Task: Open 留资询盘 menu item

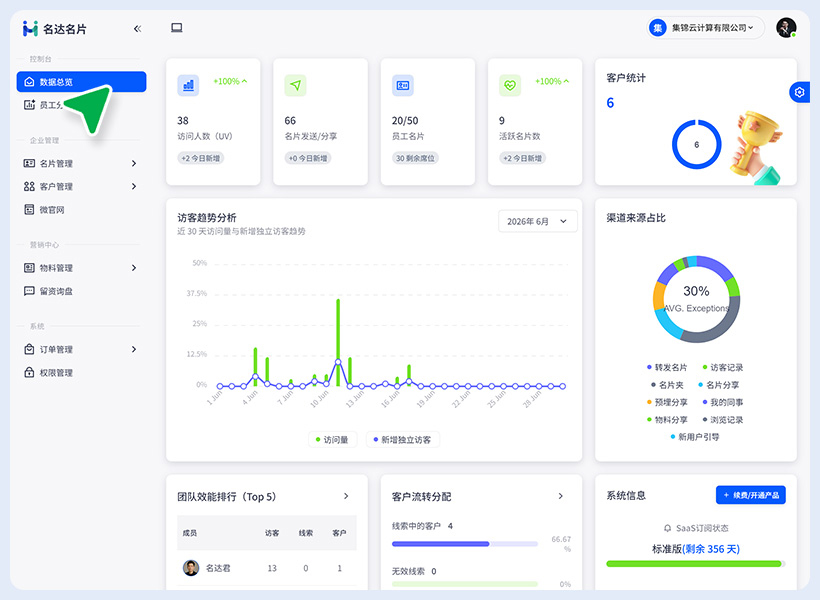Action: [82, 291]
